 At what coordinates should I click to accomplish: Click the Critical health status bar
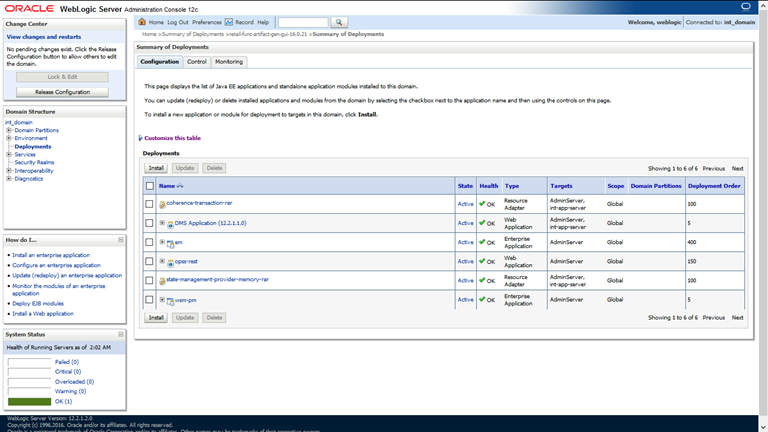point(29,372)
